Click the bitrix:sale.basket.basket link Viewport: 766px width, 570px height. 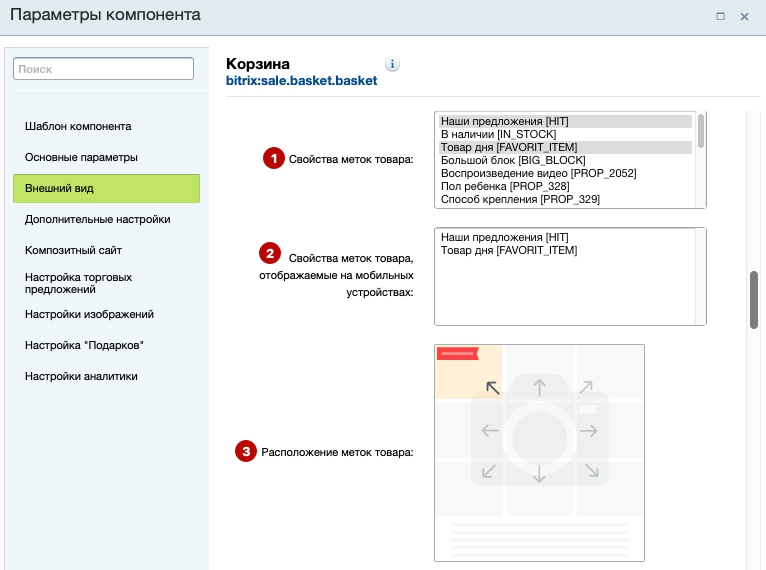301,81
